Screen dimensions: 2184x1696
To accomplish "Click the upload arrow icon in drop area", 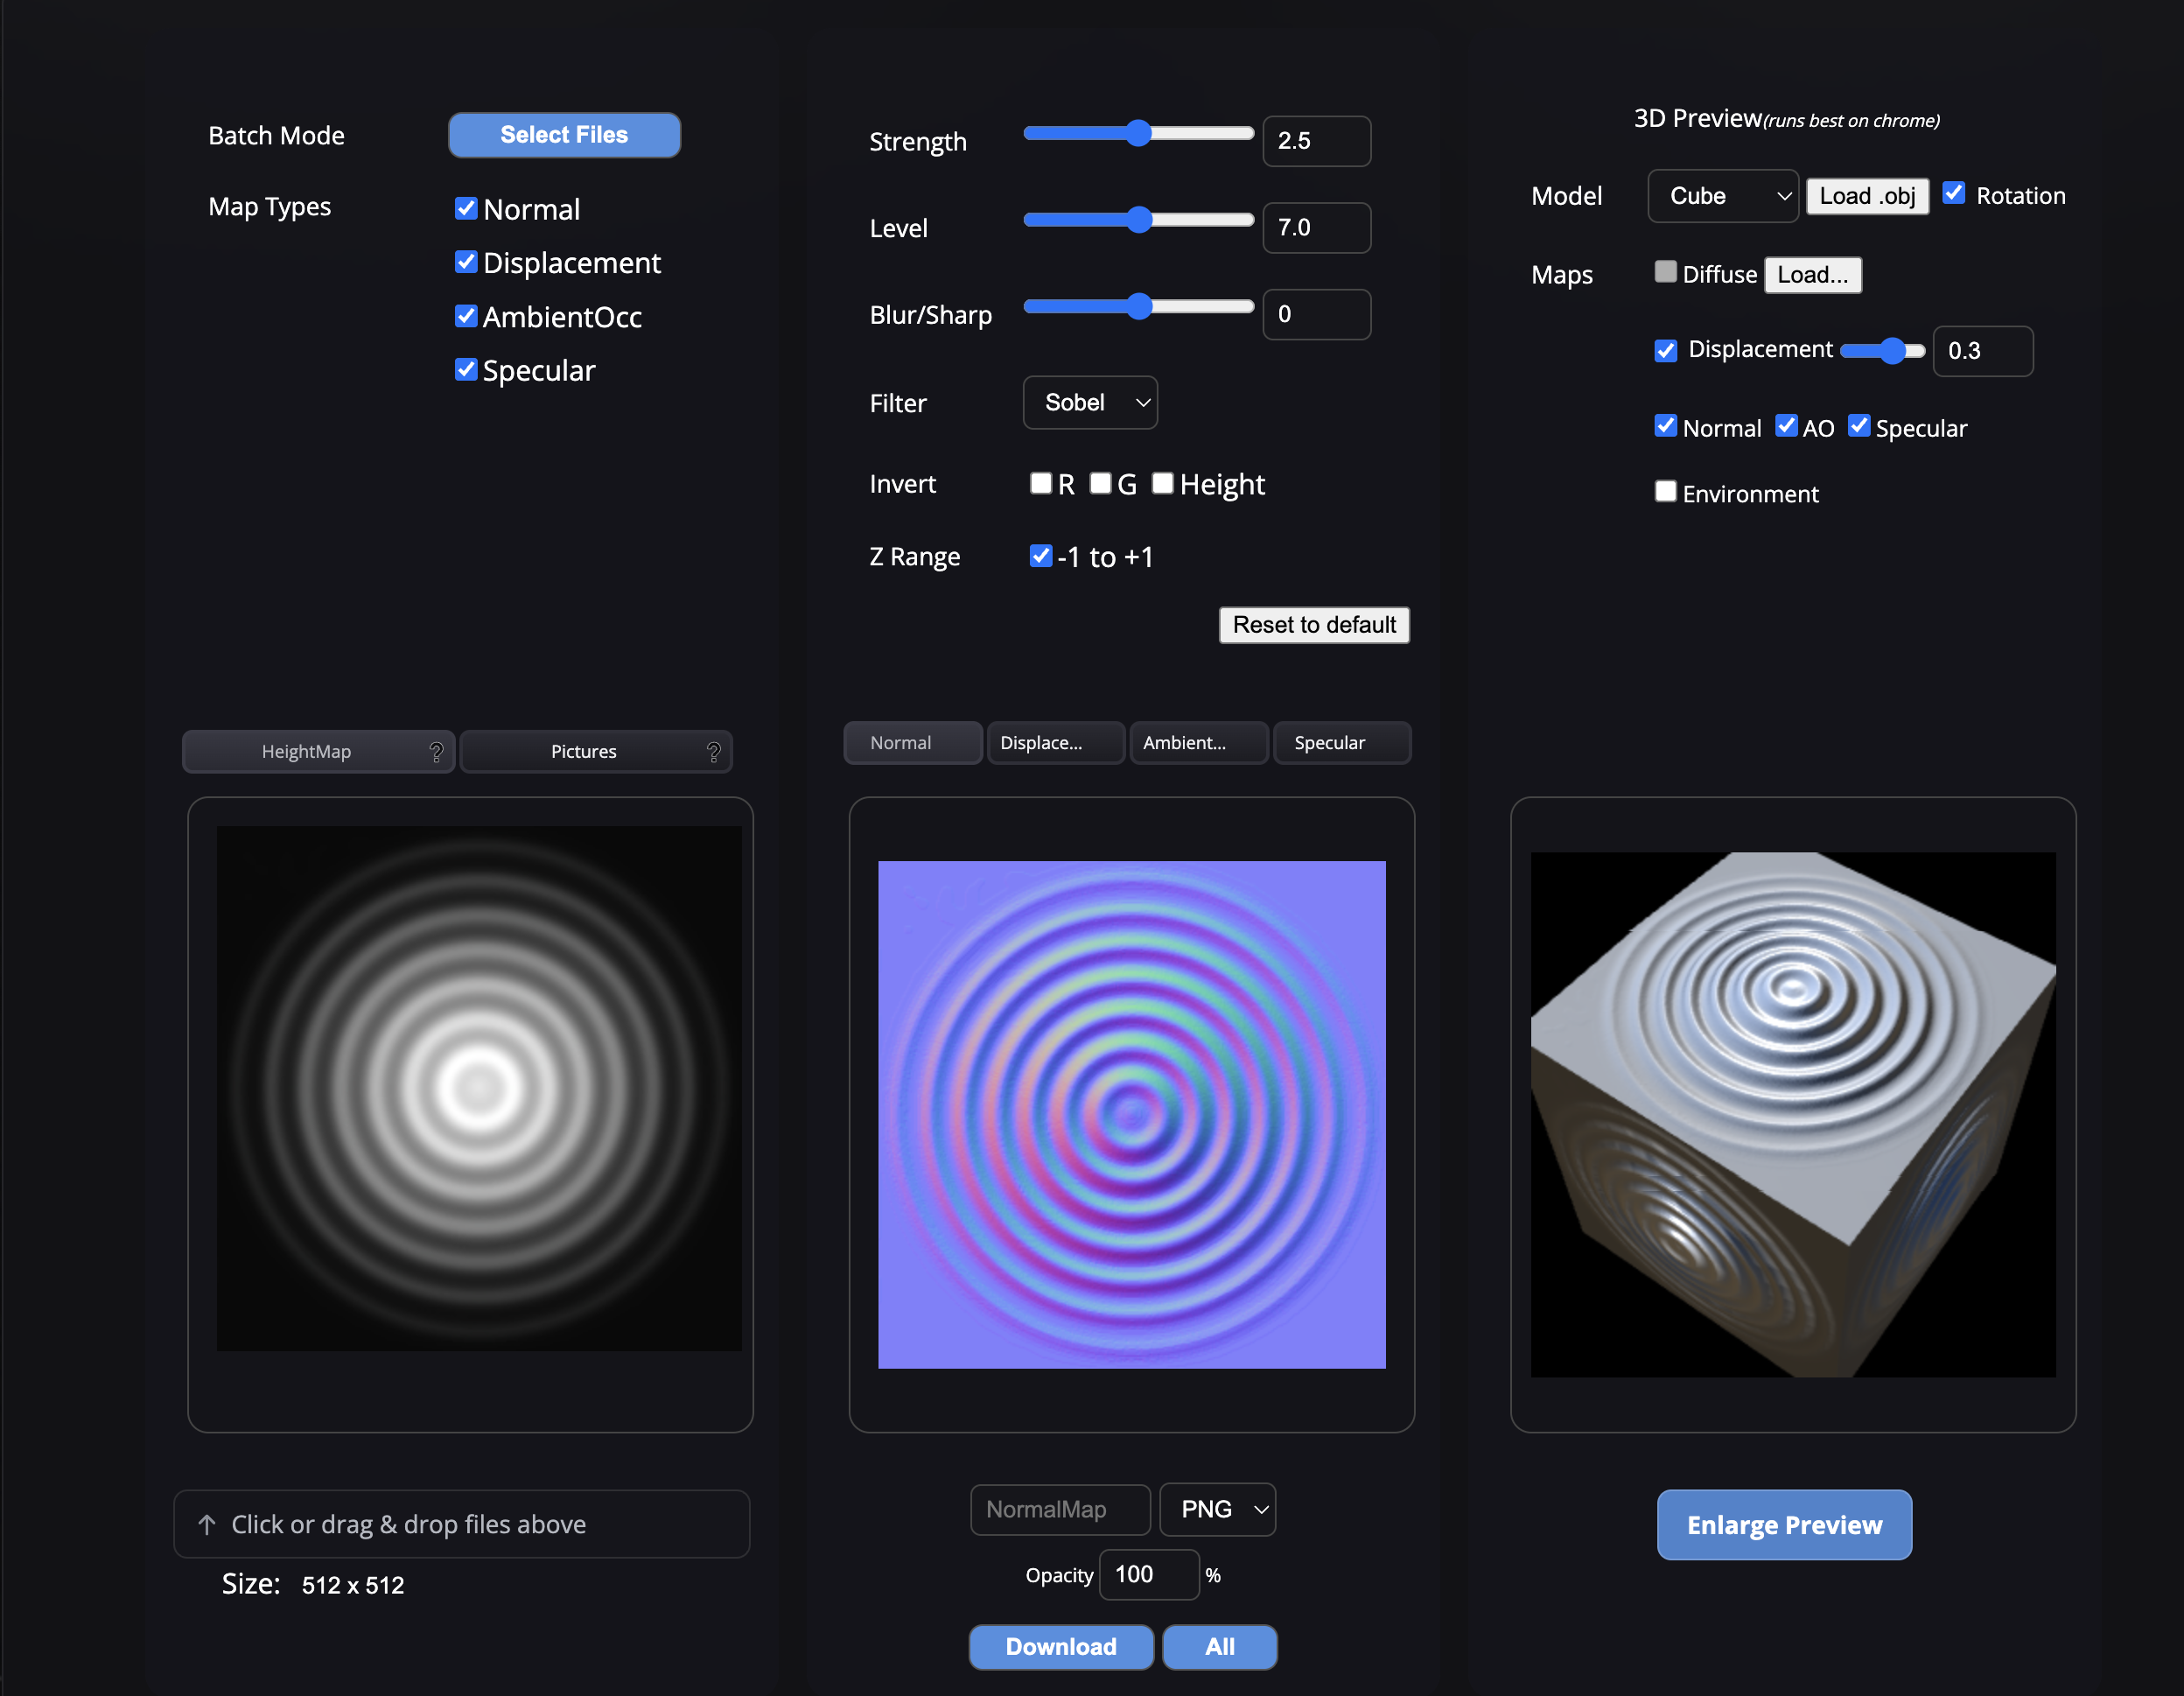I will [x=207, y=1524].
